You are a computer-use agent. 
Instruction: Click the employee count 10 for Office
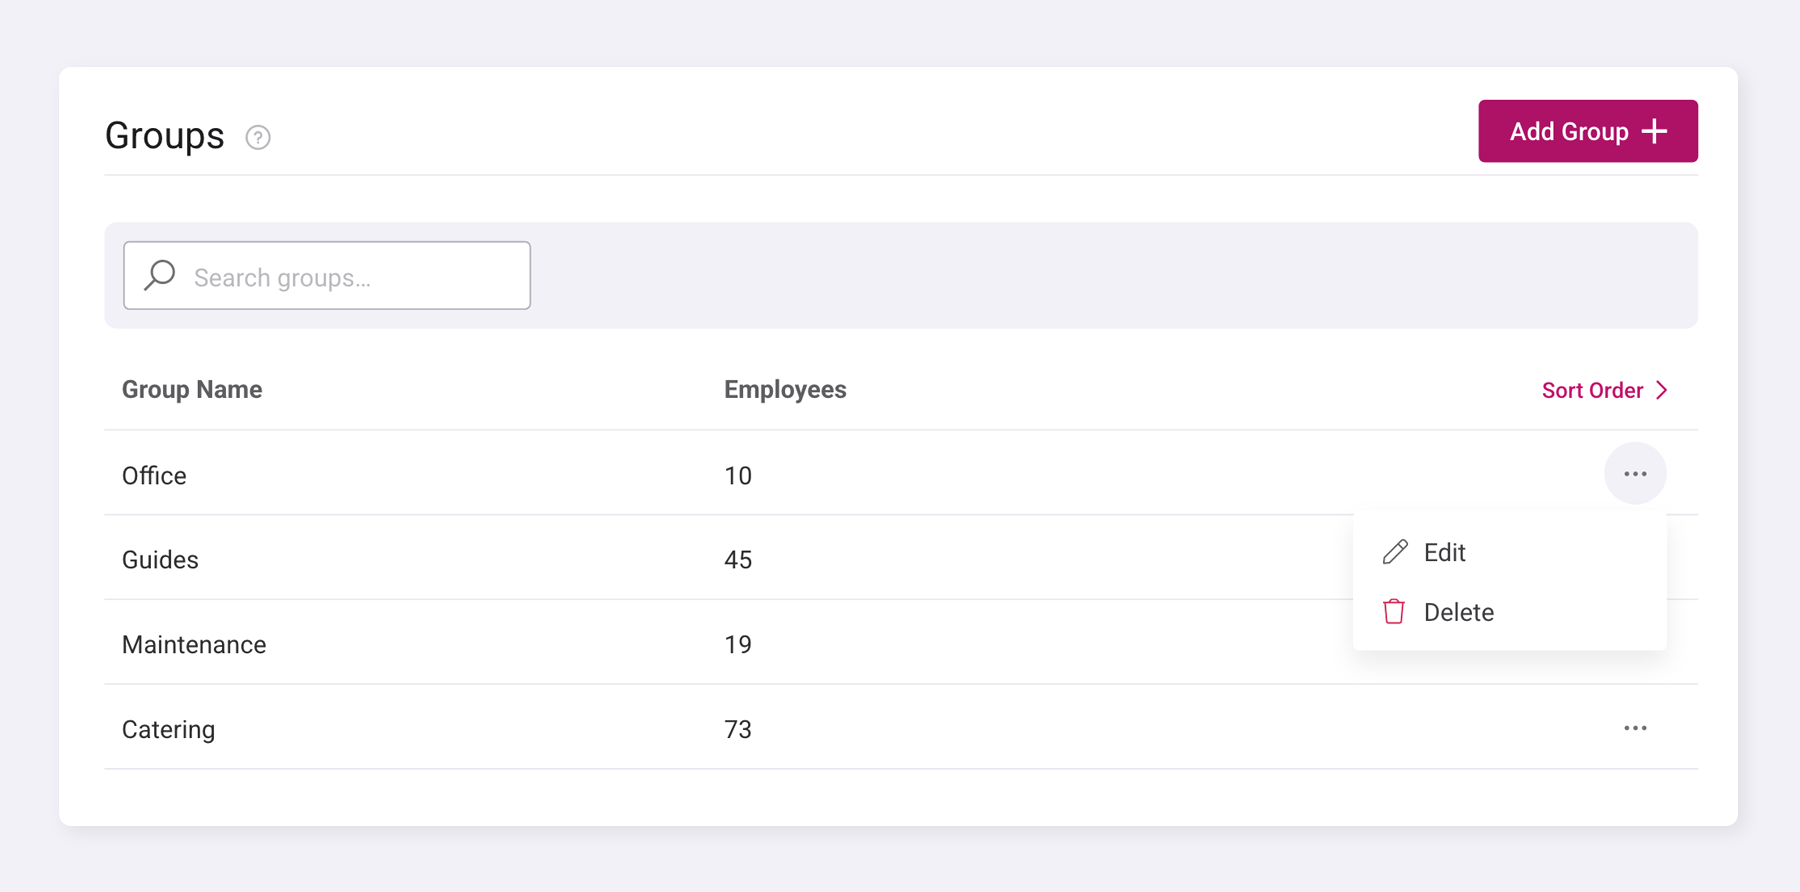point(738,476)
